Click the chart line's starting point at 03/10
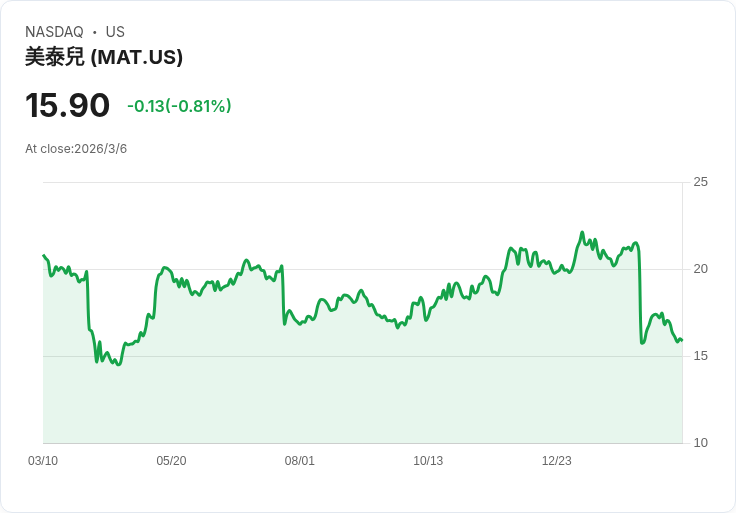736x513 pixels. point(44,255)
